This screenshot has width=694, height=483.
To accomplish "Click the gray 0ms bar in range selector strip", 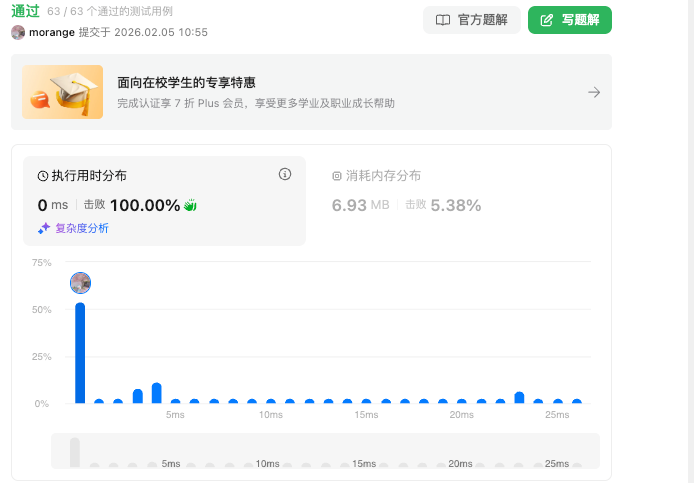I will point(75,452).
